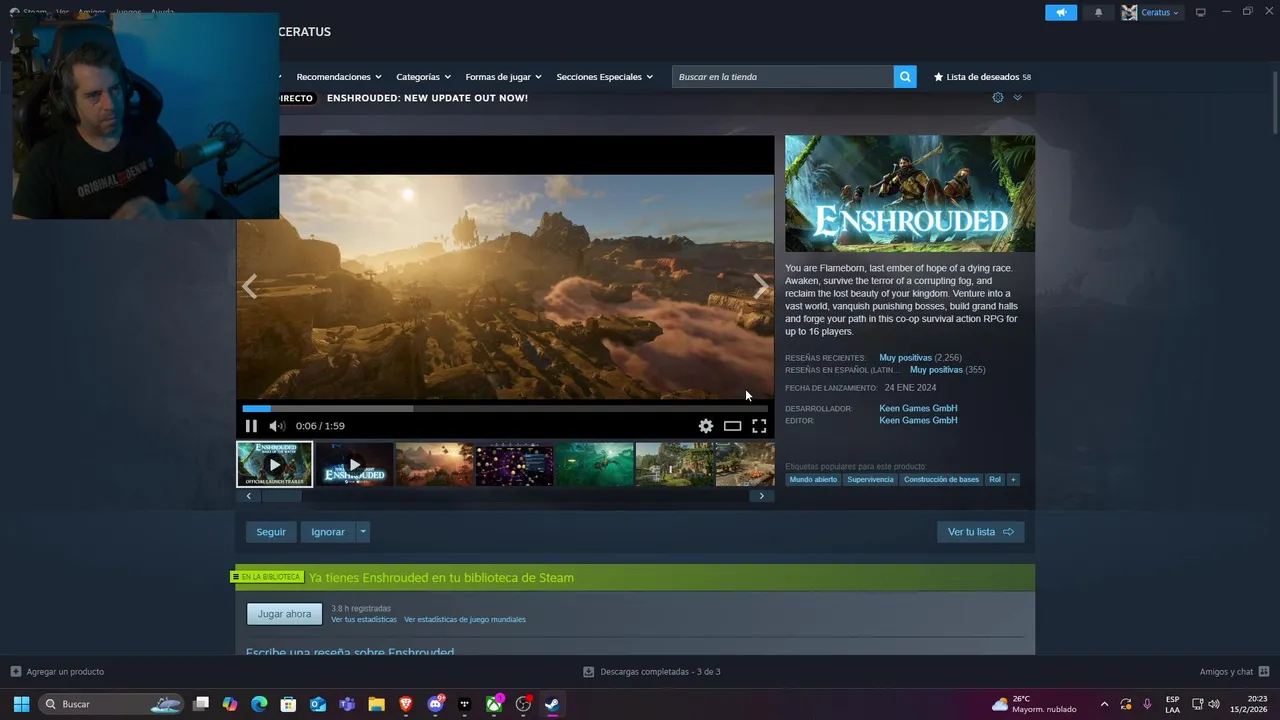The width and height of the screenshot is (1280, 720).
Task: Open the Ceratus account dropdown
Action: [x=1160, y=13]
